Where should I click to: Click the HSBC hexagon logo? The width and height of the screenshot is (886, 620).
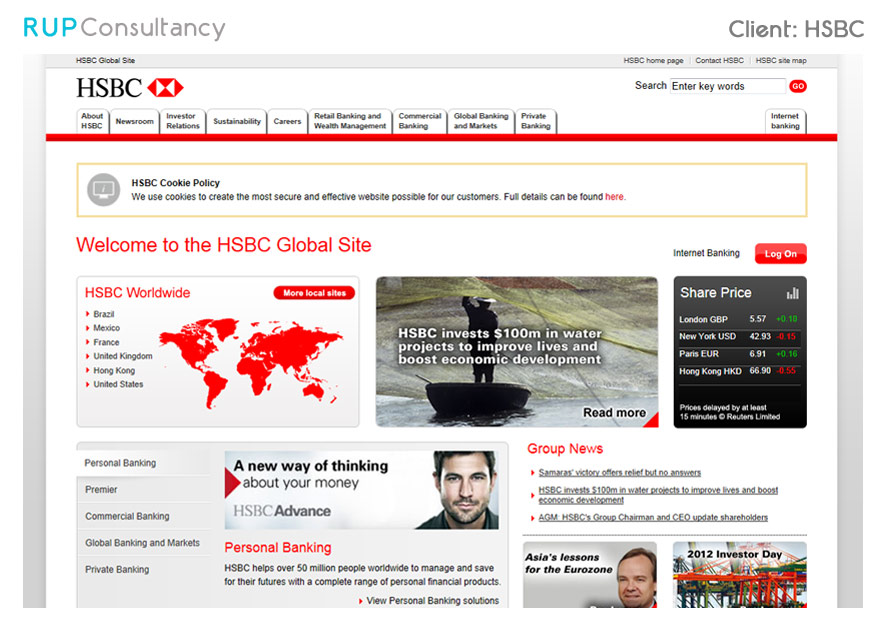click(x=166, y=88)
